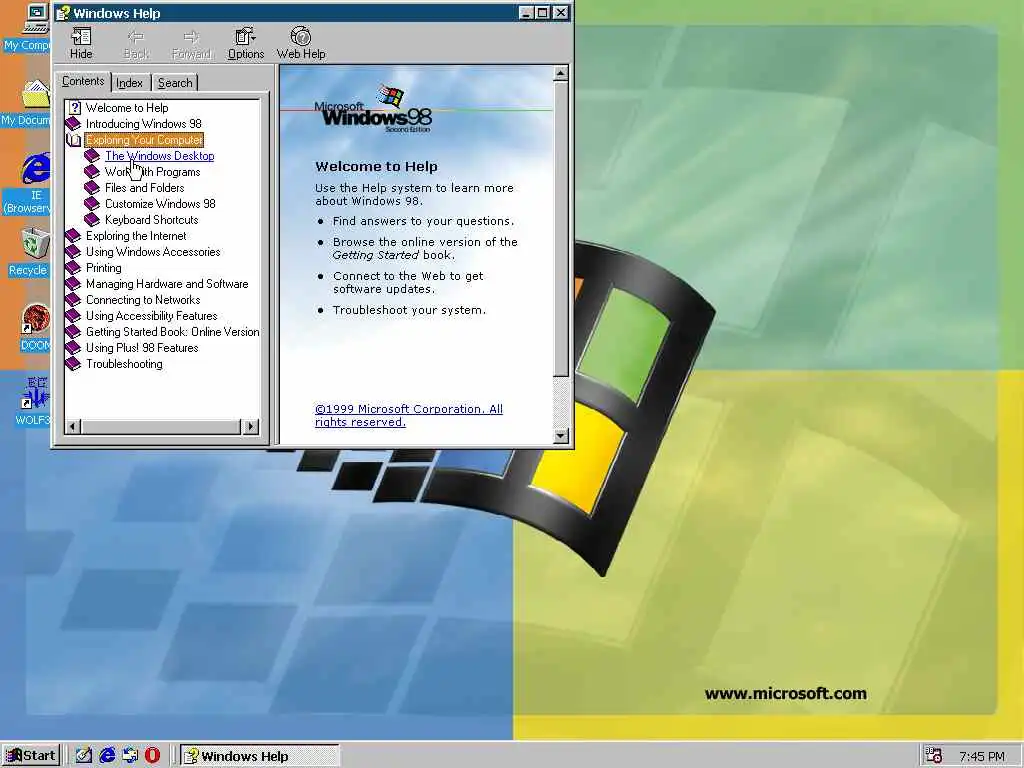
Task: Expand Managing Hardware and Software book icon
Action: tap(73, 283)
